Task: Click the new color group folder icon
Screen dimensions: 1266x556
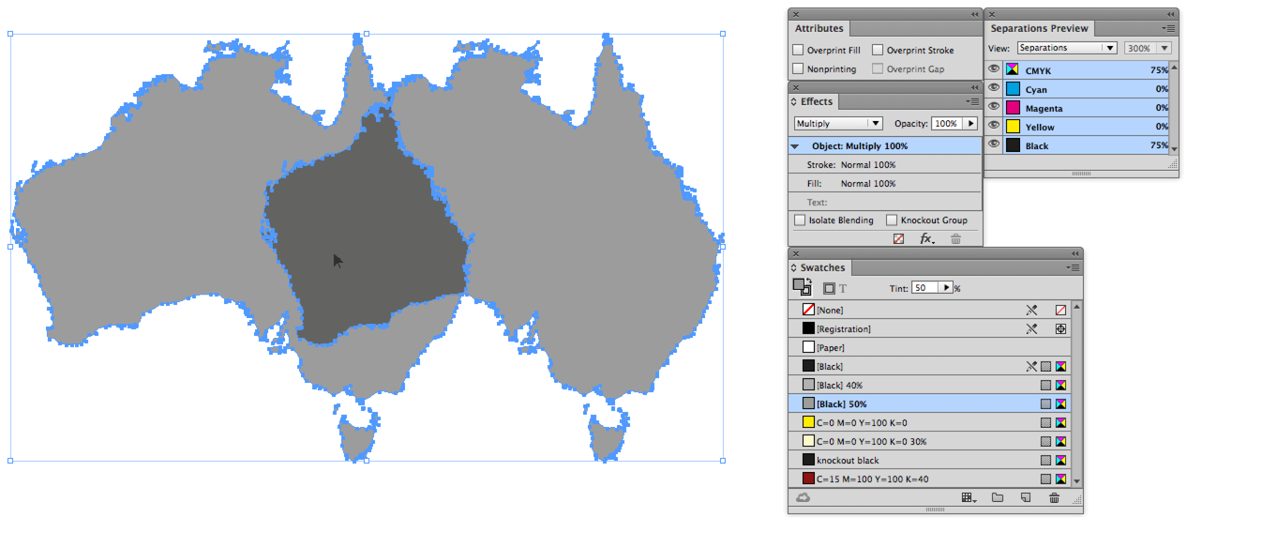Action: pos(997,498)
